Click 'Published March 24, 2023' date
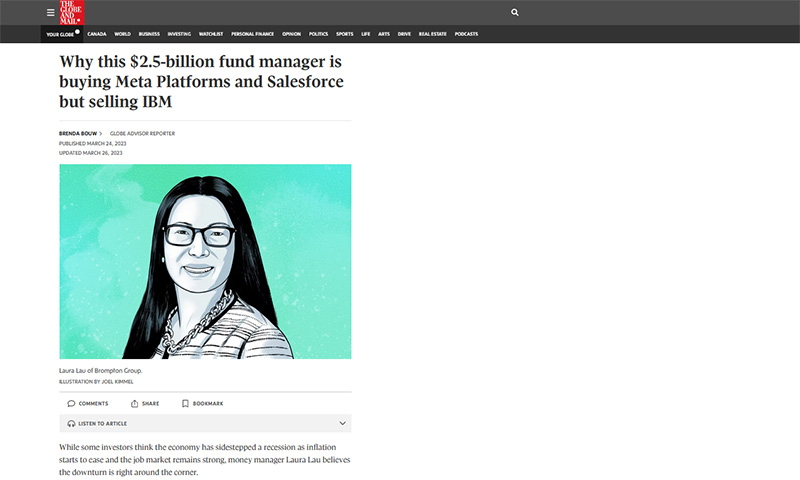Viewport: 800px width, 480px height. [x=92, y=143]
